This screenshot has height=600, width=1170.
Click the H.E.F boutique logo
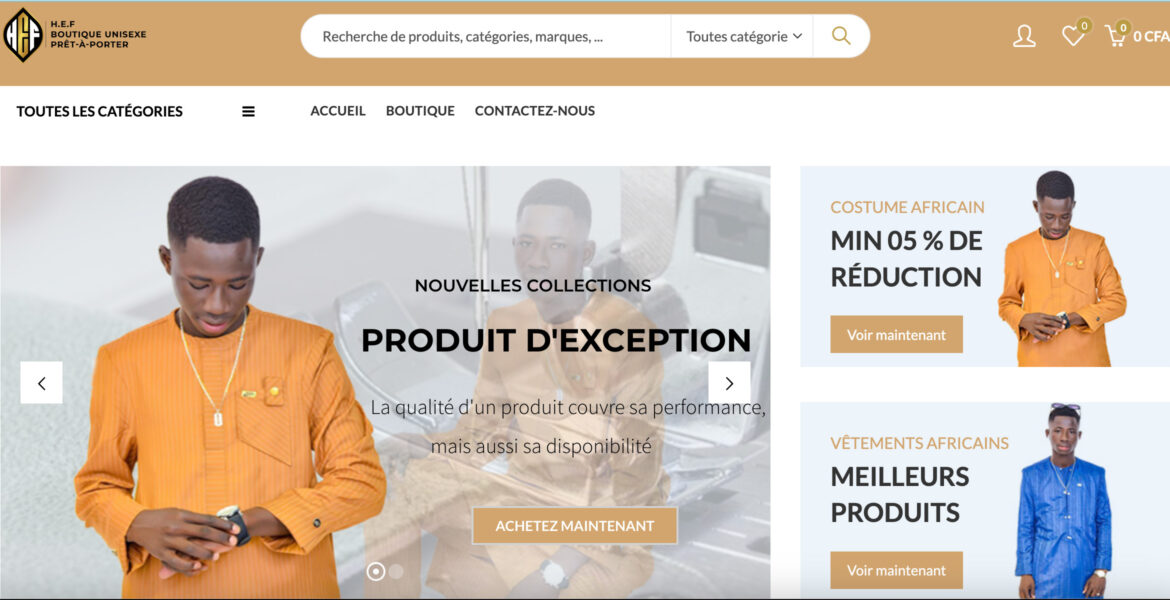coord(75,35)
